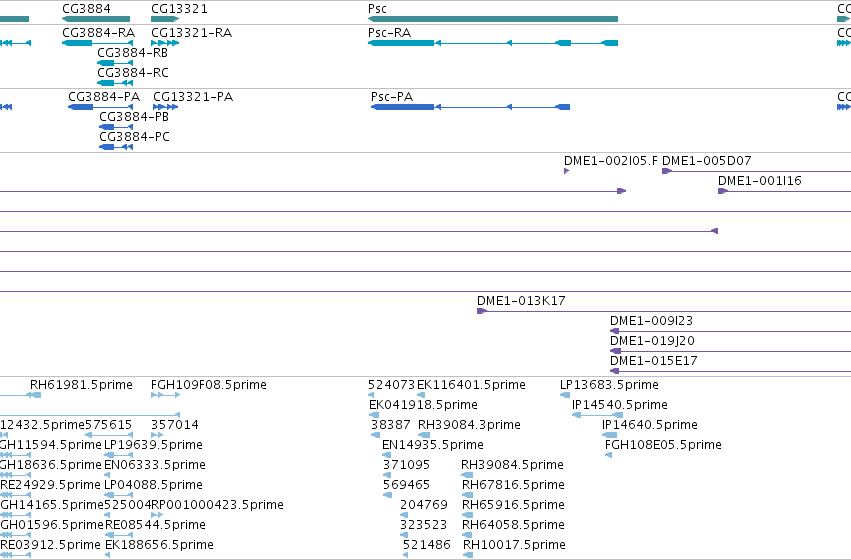Click the Psc gene name
This screenshot has width=851, height=560.
377,9
